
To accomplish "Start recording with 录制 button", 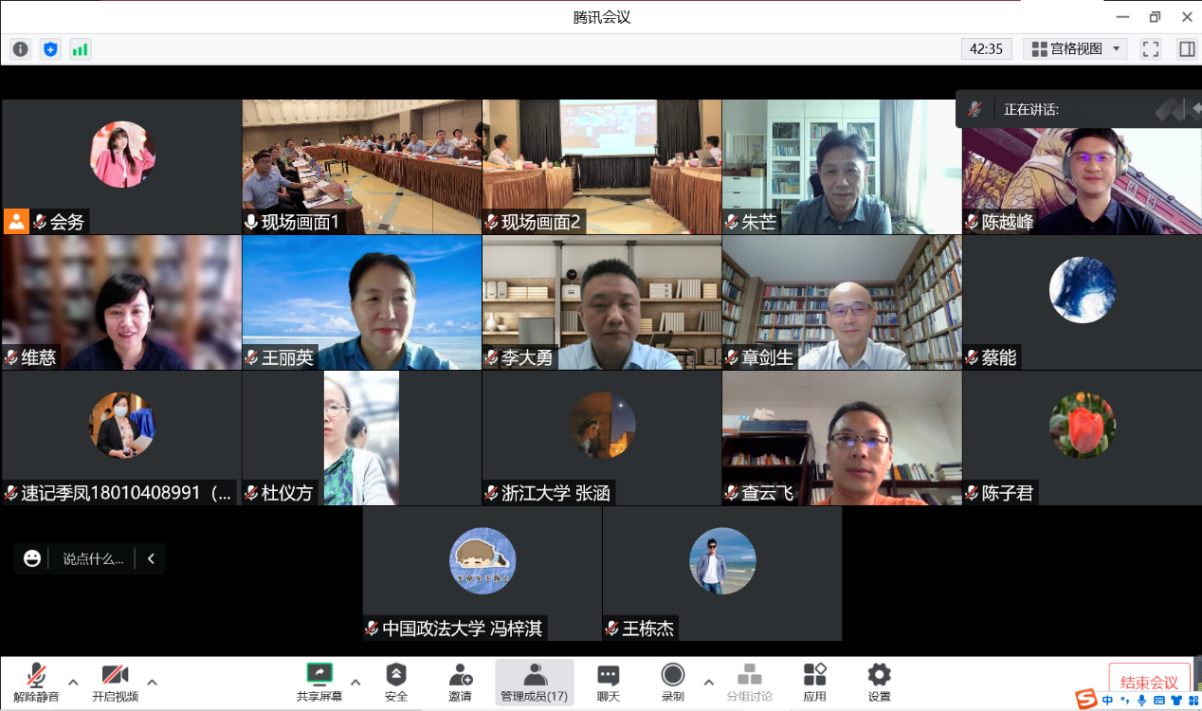I will tap(673, 682).
